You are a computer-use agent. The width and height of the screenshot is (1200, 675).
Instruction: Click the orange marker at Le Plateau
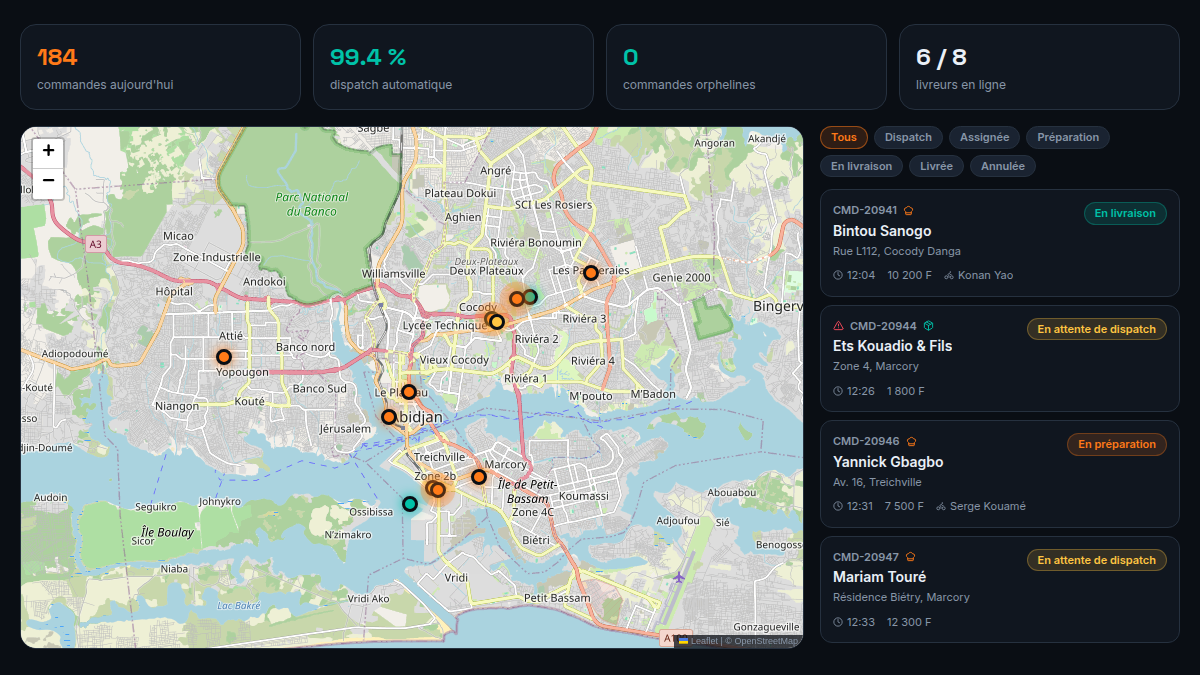click(x=409, y=391)
